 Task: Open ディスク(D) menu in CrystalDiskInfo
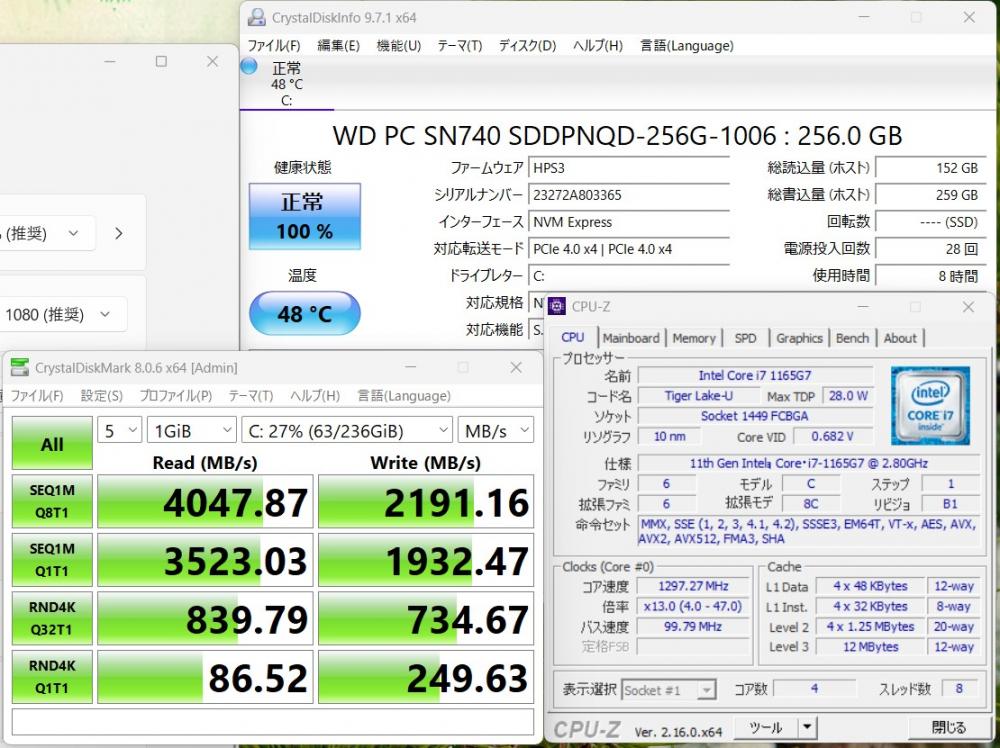527,46
